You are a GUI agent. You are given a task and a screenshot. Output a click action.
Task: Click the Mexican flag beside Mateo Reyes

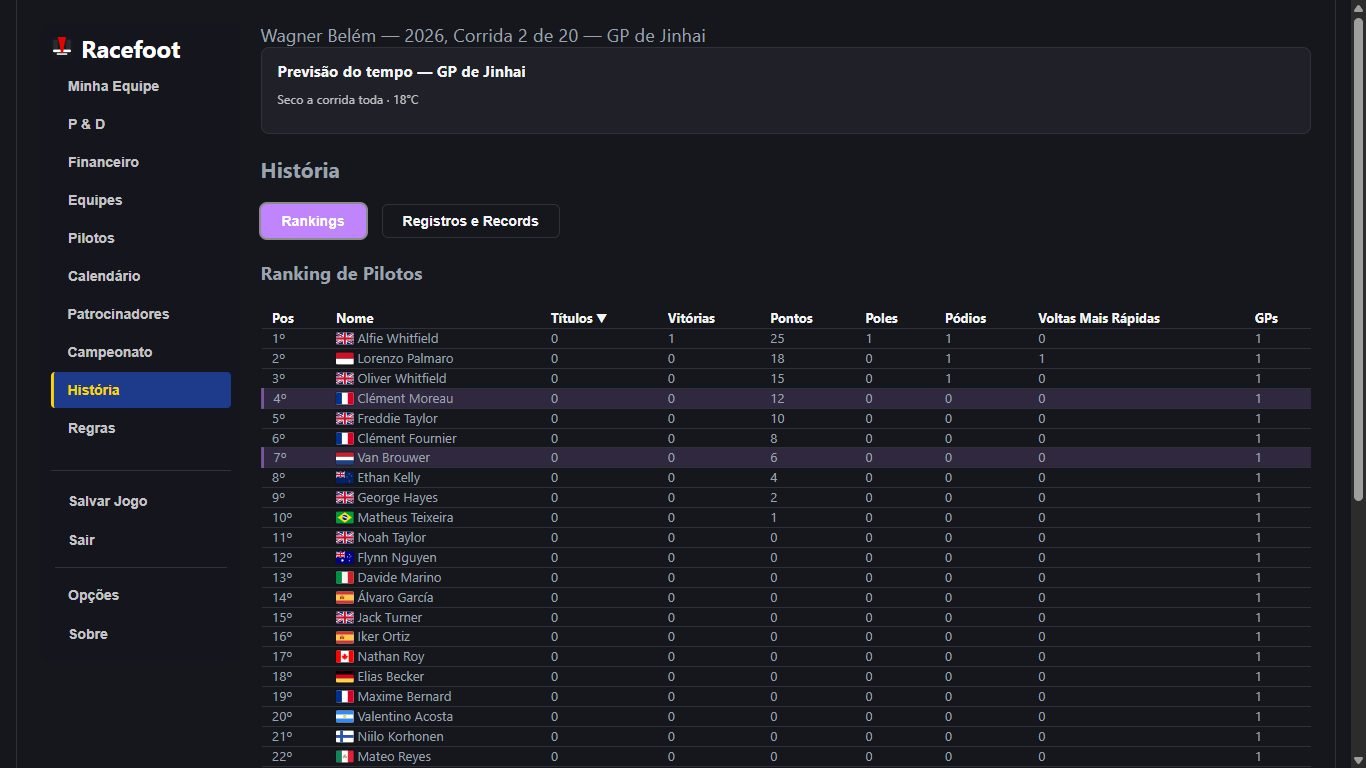345,757
